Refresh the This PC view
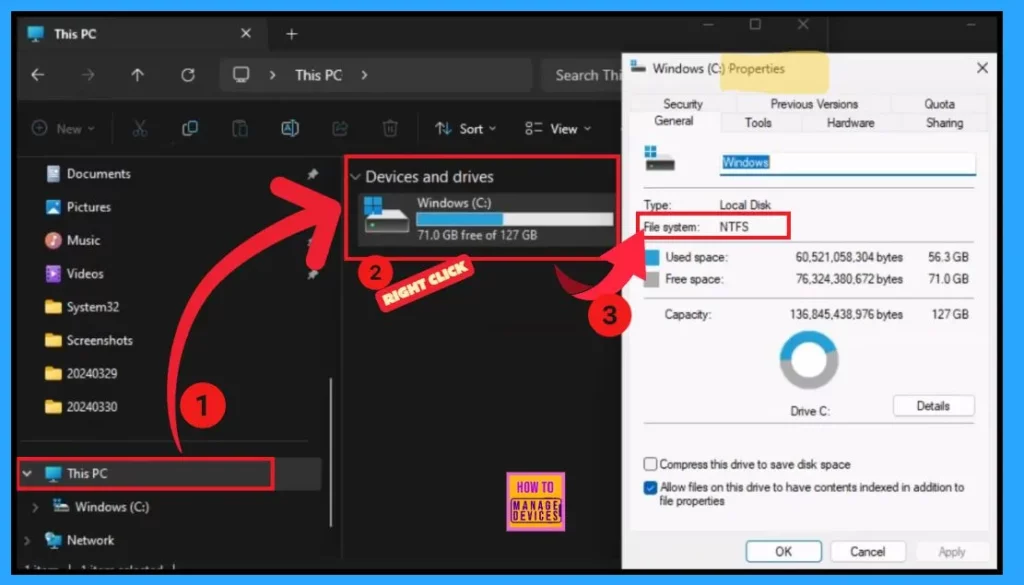The height and width of the screenshot is (585, 1024). [x=188, y=75]
